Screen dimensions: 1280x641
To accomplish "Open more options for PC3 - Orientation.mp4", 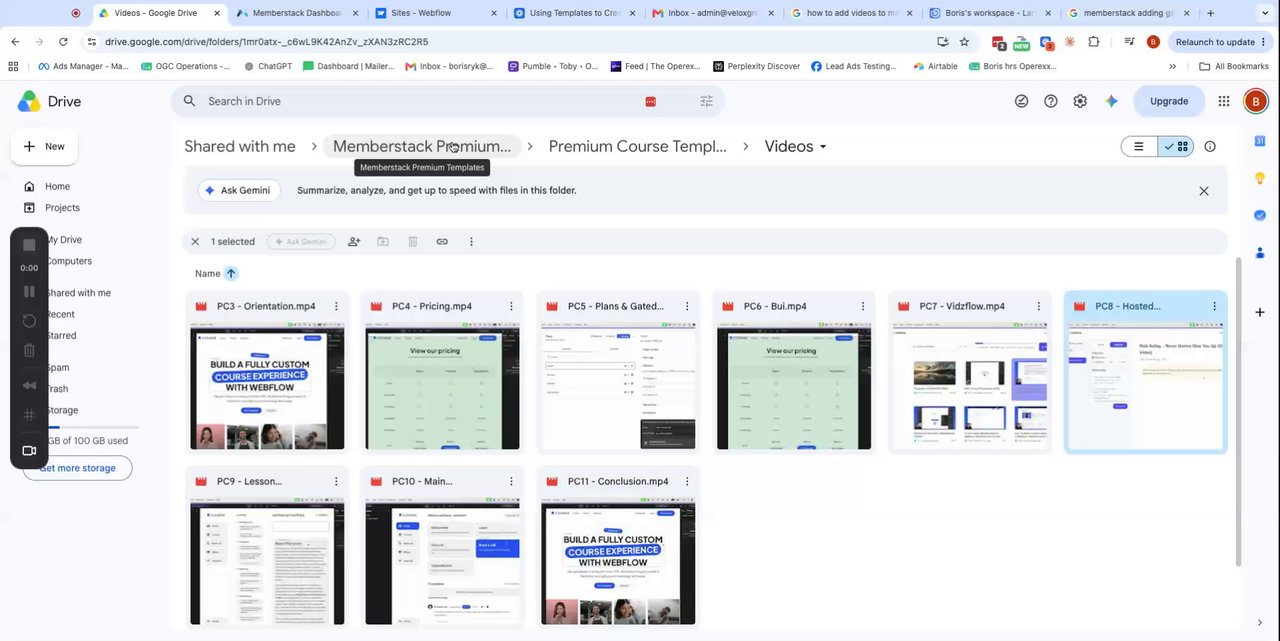I will coord(336,306).
